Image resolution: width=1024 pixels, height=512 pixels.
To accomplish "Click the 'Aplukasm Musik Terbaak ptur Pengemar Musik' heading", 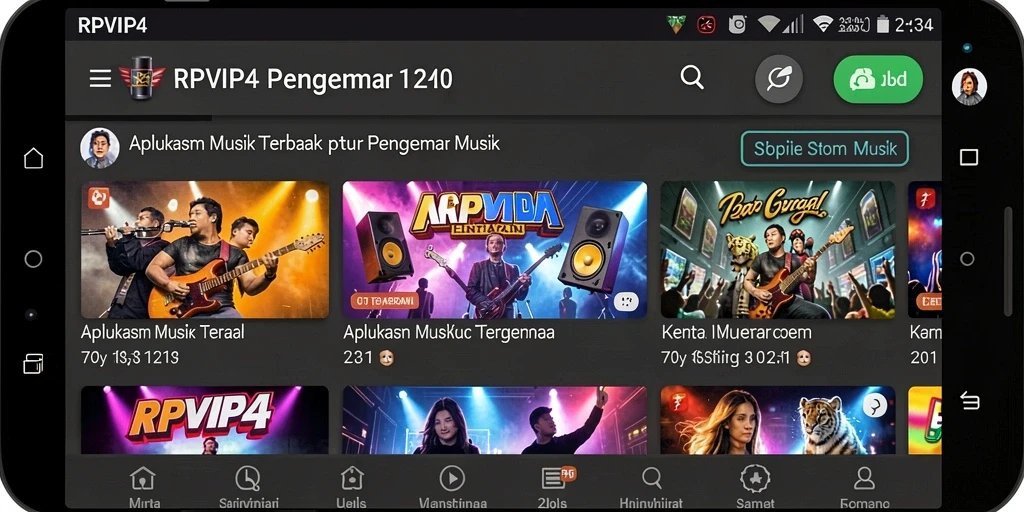I will pyautogui.click(x=314, y=144).
